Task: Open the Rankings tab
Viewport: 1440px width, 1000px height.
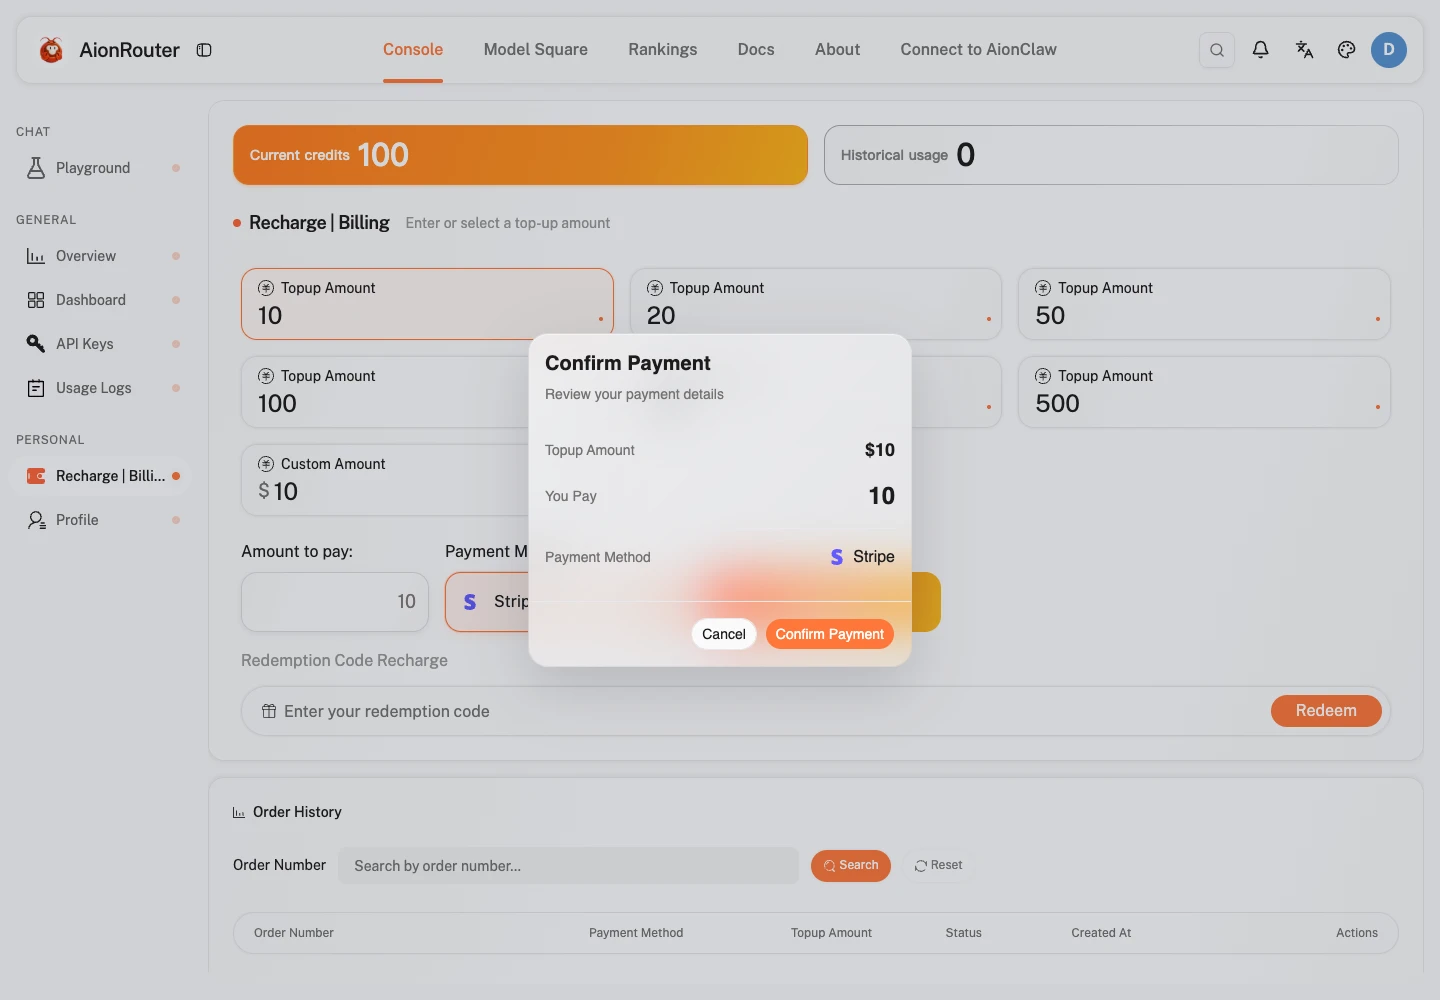Action: click(663, 49)
